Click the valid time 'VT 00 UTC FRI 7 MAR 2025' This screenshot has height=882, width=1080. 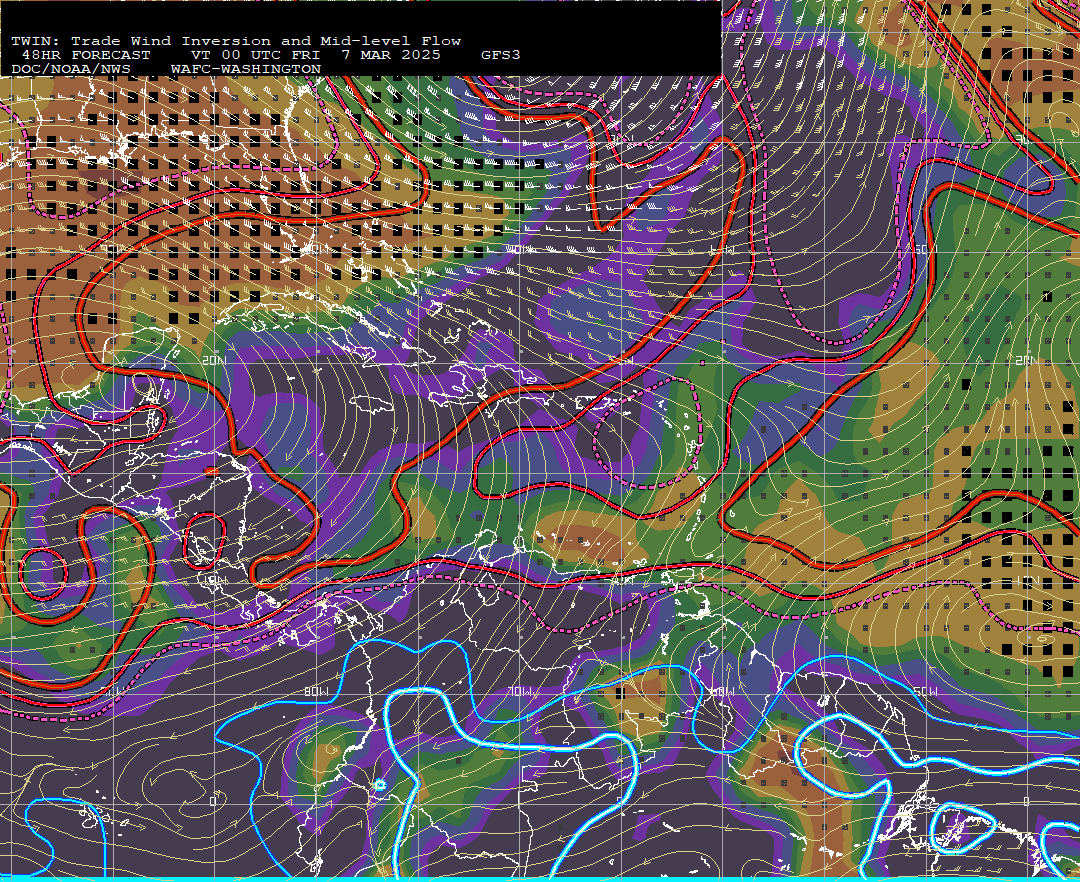point(315,55)
